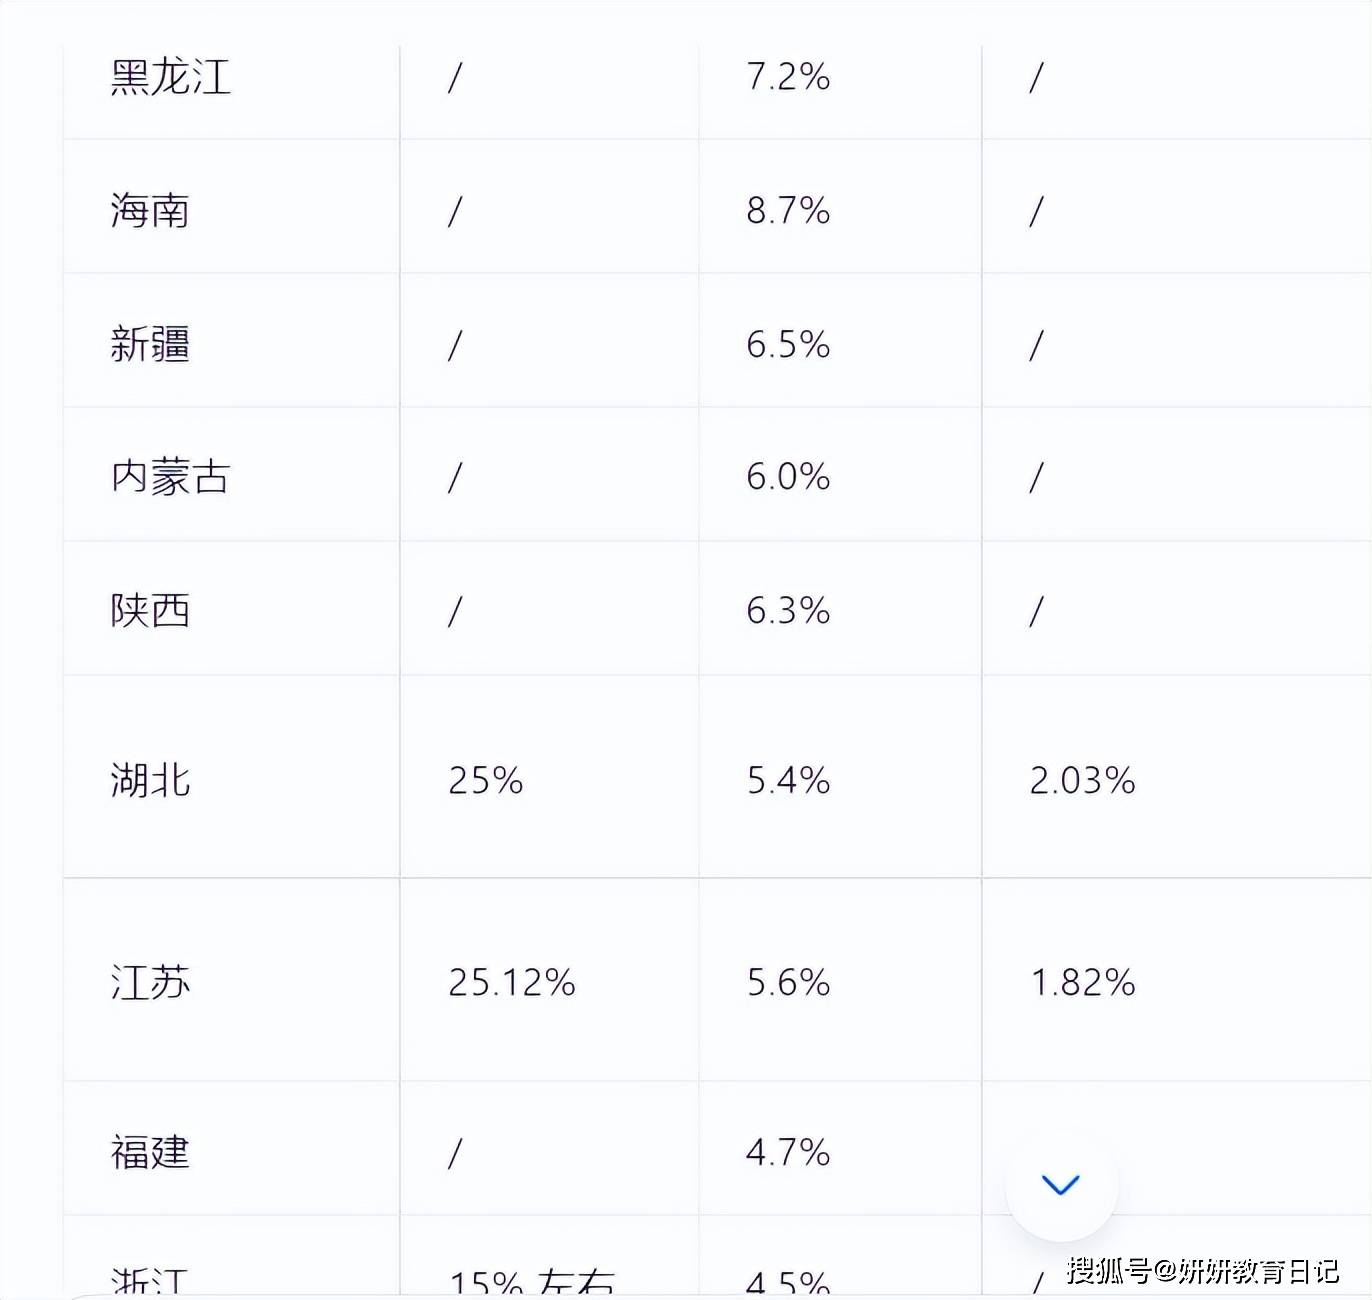Click the 2.03% value for 湖北
The width and height of the screenshot is (1372, 1300).
1083,780
